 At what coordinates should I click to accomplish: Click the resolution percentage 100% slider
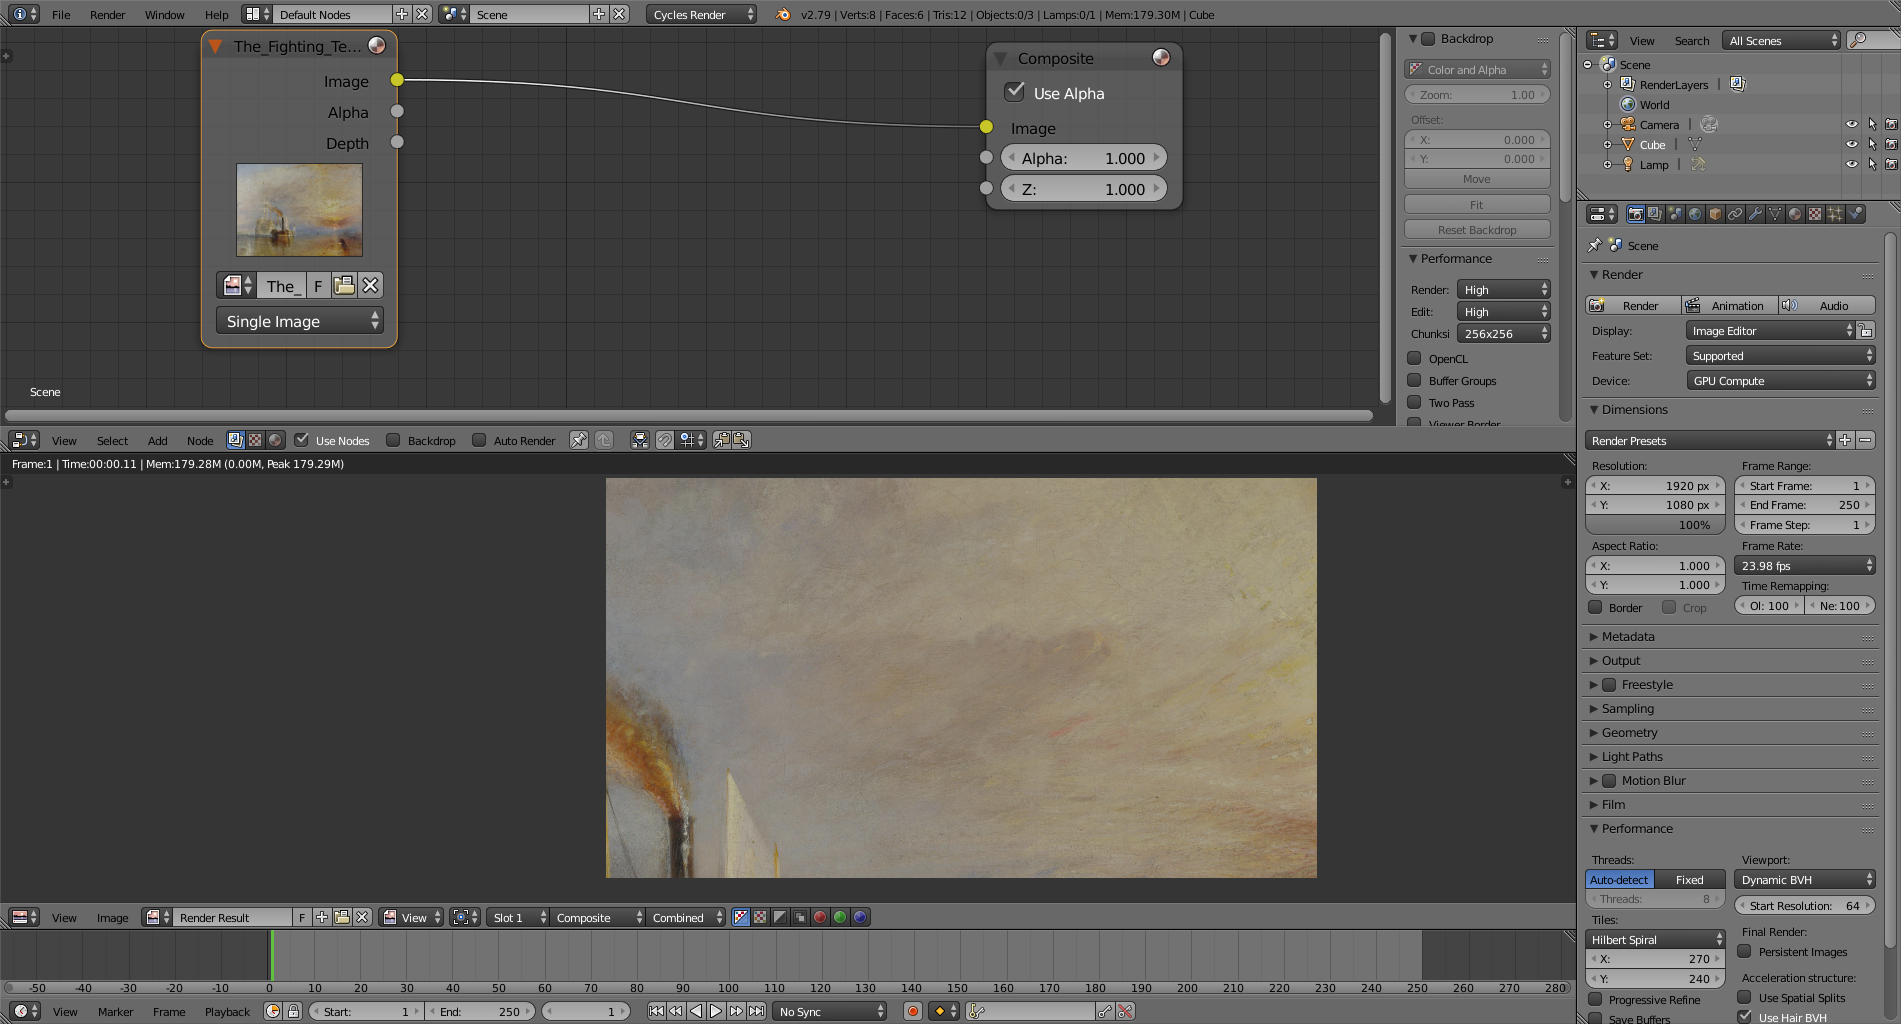pyautogui.click(x=1655, y=525)
